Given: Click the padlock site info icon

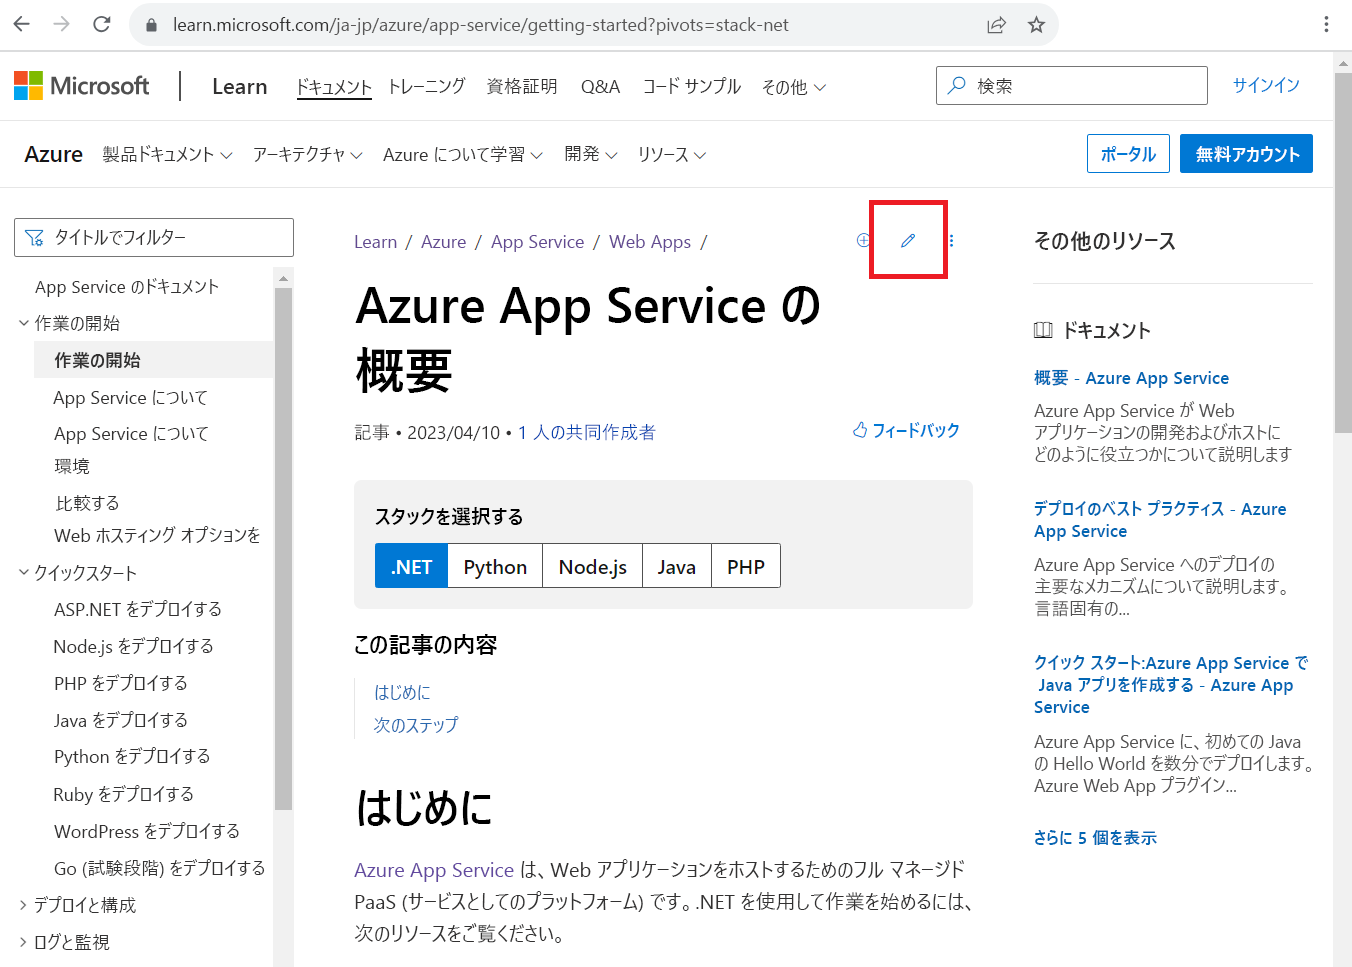Looking at the screenshot, I should click(152, 25).
